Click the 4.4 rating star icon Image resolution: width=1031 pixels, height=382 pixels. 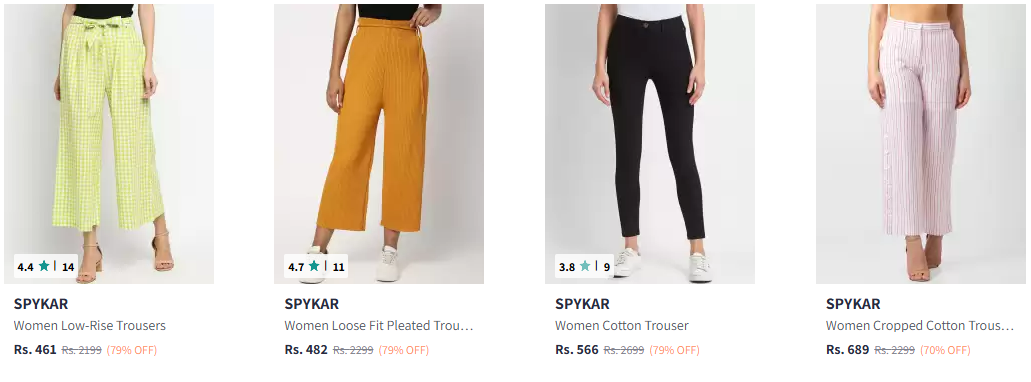click(44, 266)
